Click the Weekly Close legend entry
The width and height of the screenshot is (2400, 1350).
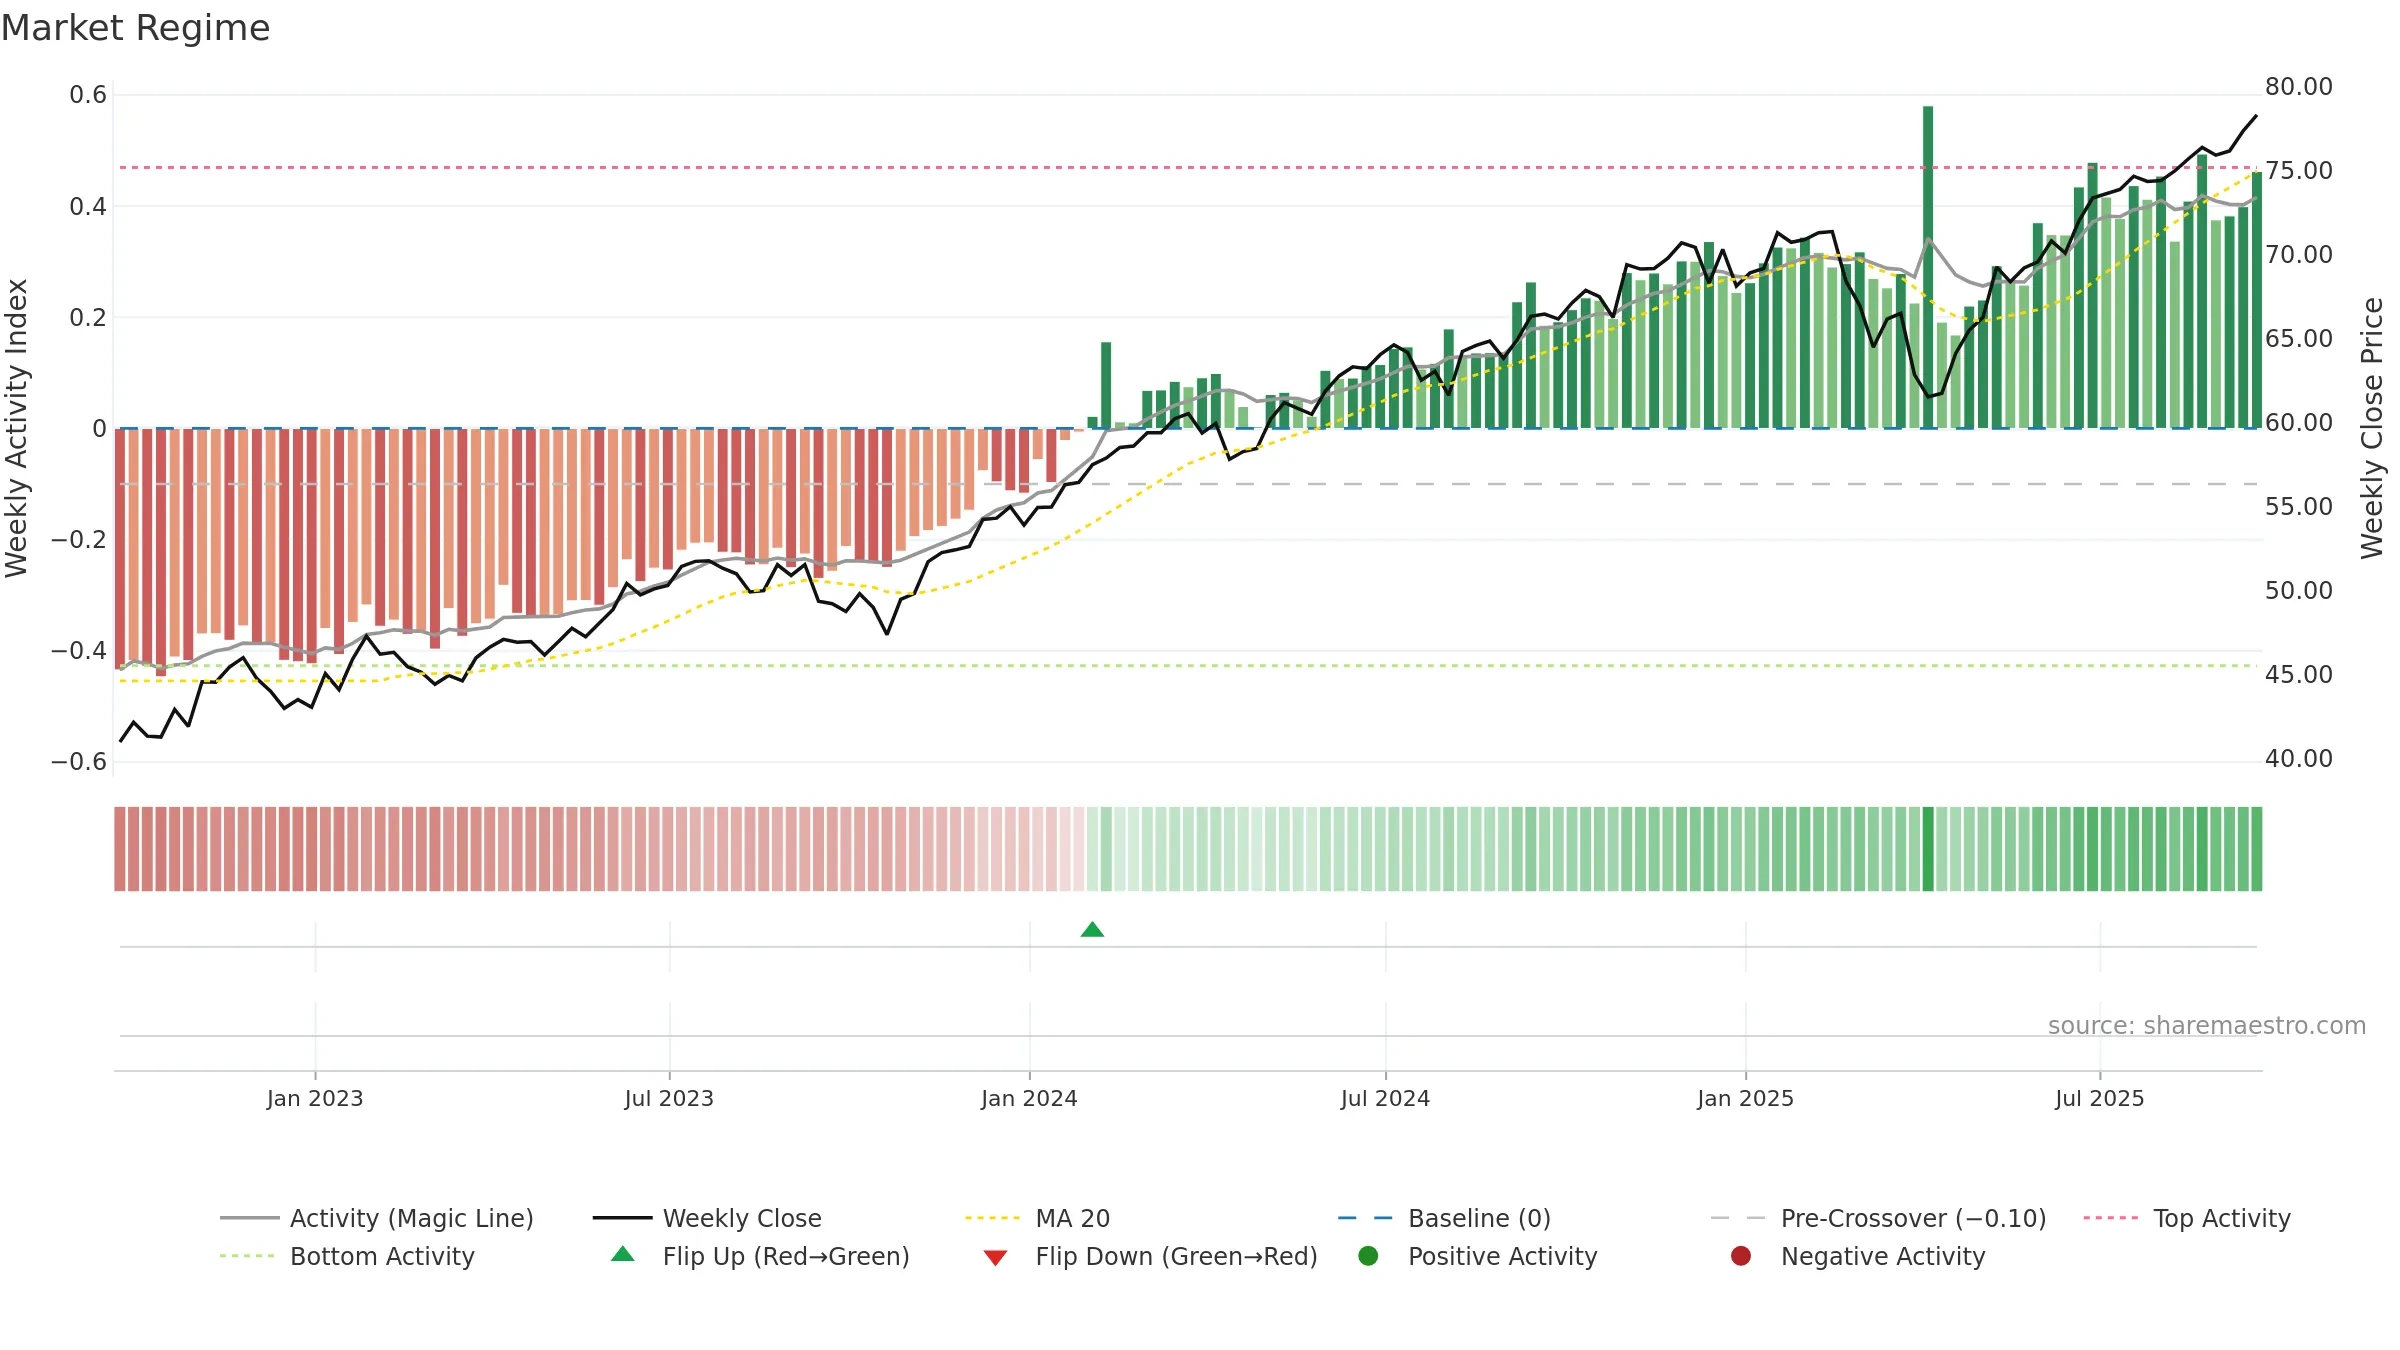(707, 1218)
